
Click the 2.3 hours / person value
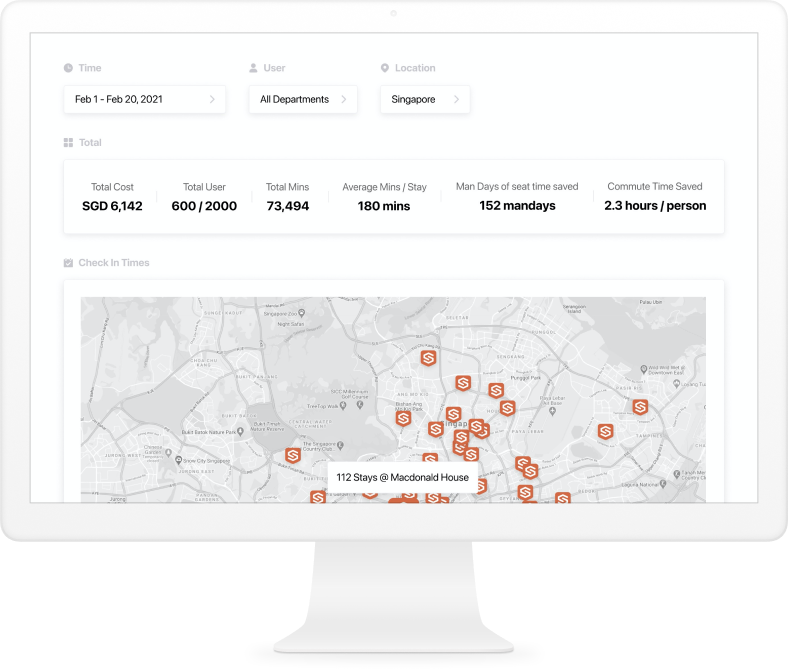click(x=655, y=206)
